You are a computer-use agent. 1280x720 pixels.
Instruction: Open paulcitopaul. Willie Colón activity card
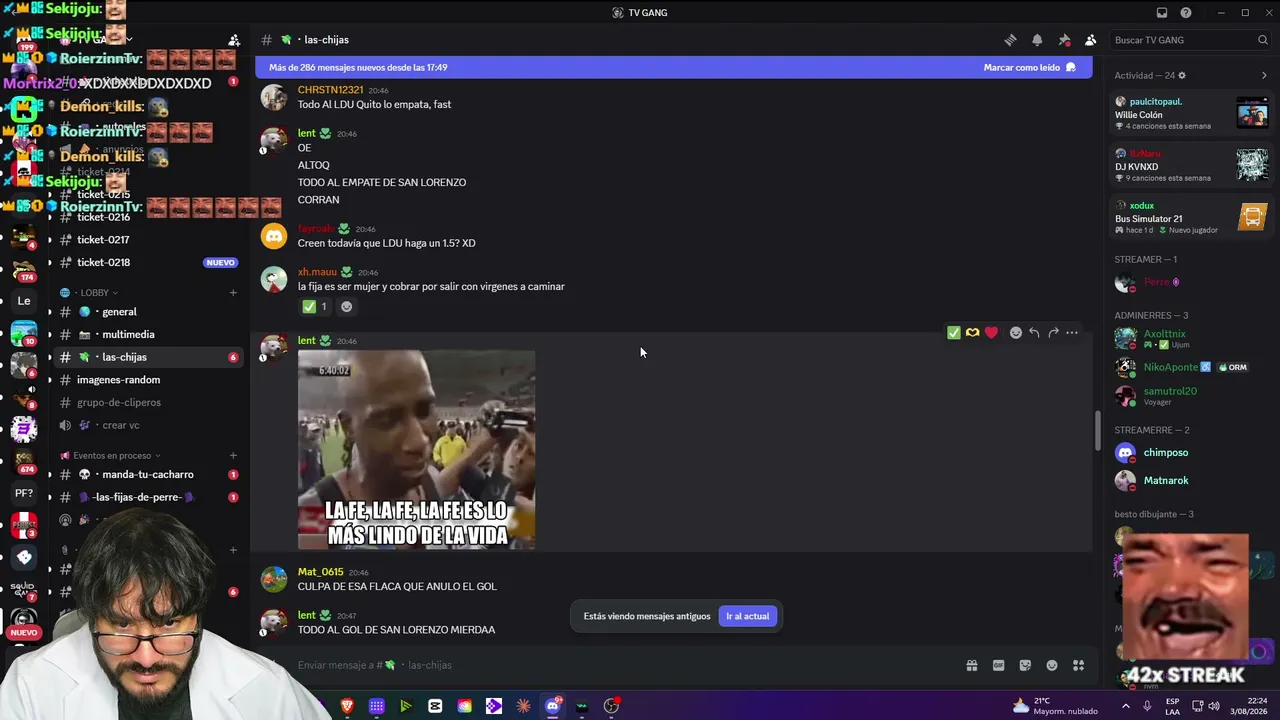[x=1191, y=114]
